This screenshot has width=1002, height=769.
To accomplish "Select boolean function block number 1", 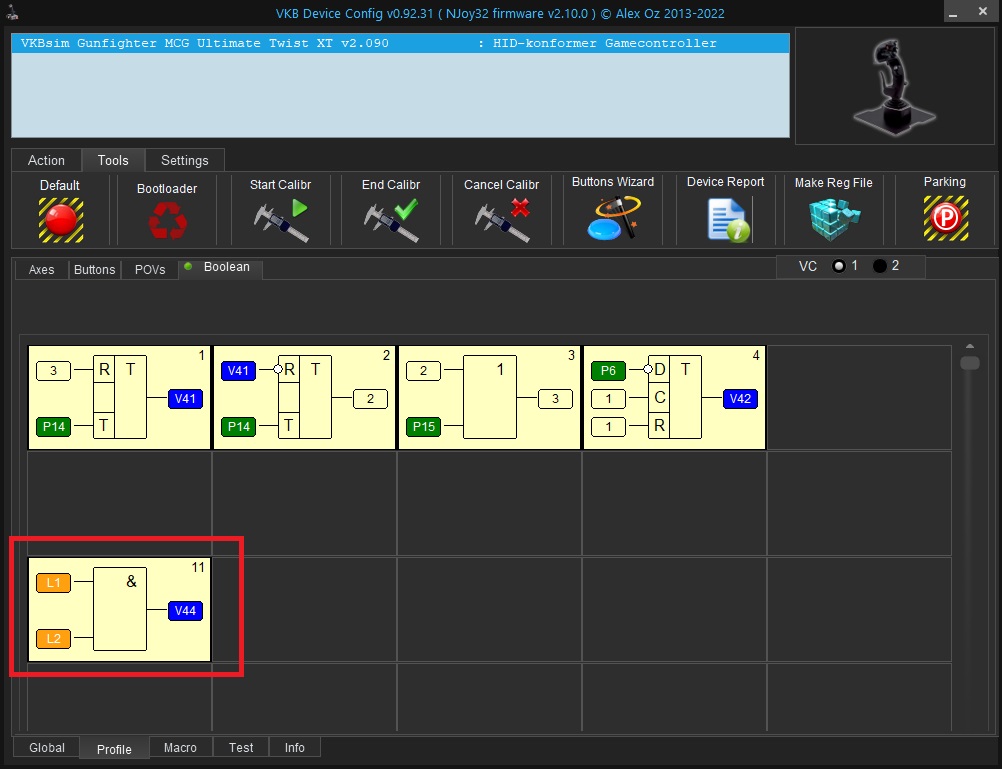I will click(119, 398).
